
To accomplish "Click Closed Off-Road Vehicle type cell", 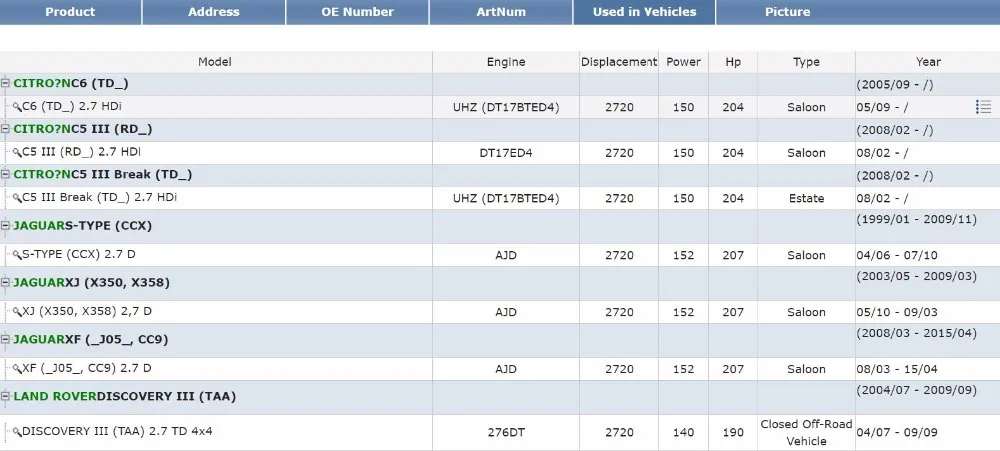I will [806, 433].
